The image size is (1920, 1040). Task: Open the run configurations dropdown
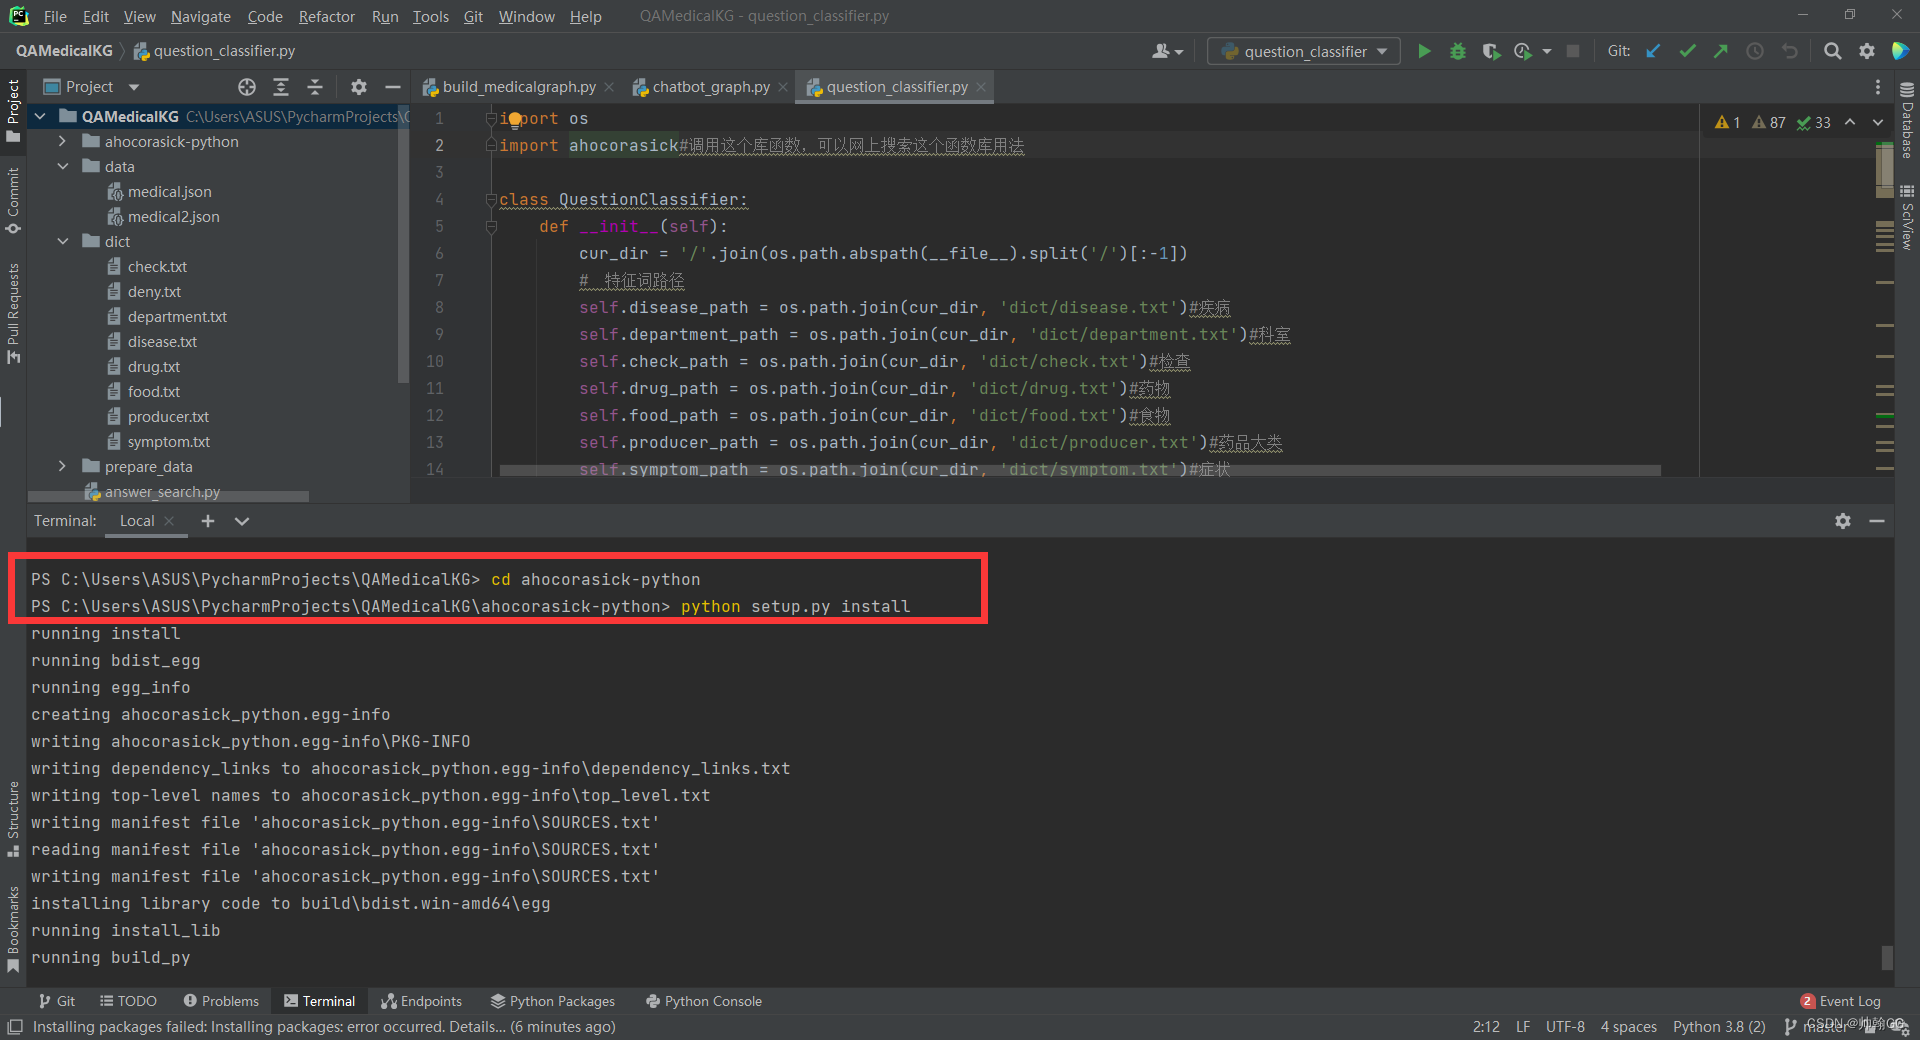[1383, 51]
